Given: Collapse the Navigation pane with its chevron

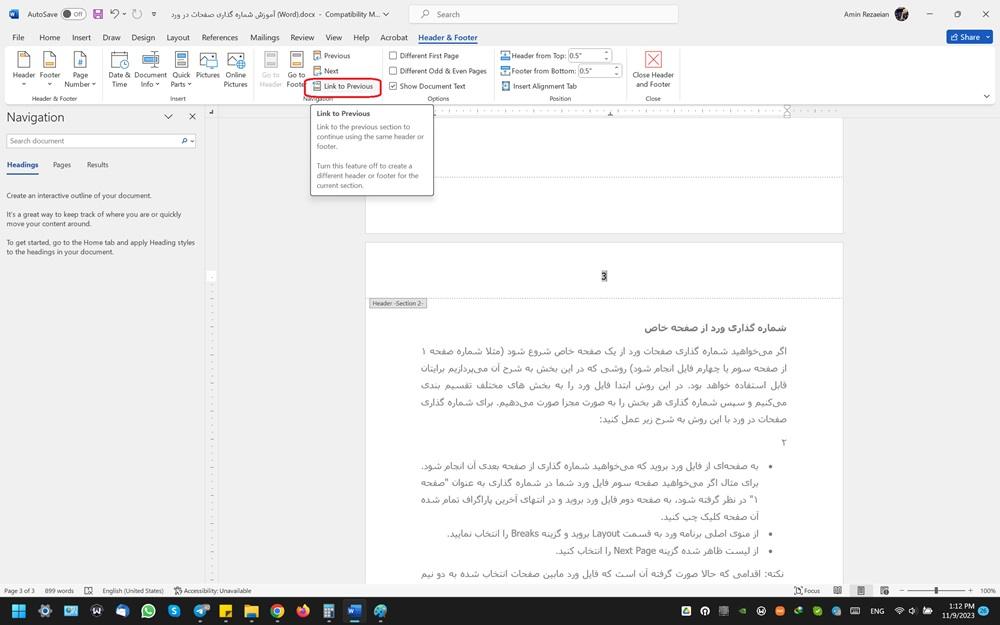Looking at the screenshot, I should (x=168, y=116).
